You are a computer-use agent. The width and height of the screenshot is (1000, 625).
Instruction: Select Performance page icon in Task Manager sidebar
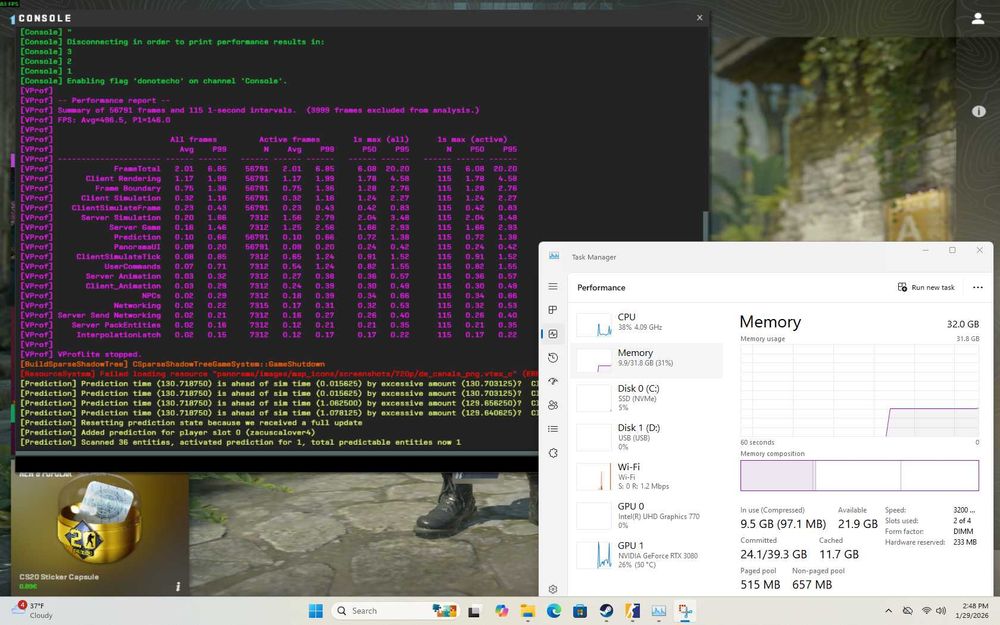553,334
